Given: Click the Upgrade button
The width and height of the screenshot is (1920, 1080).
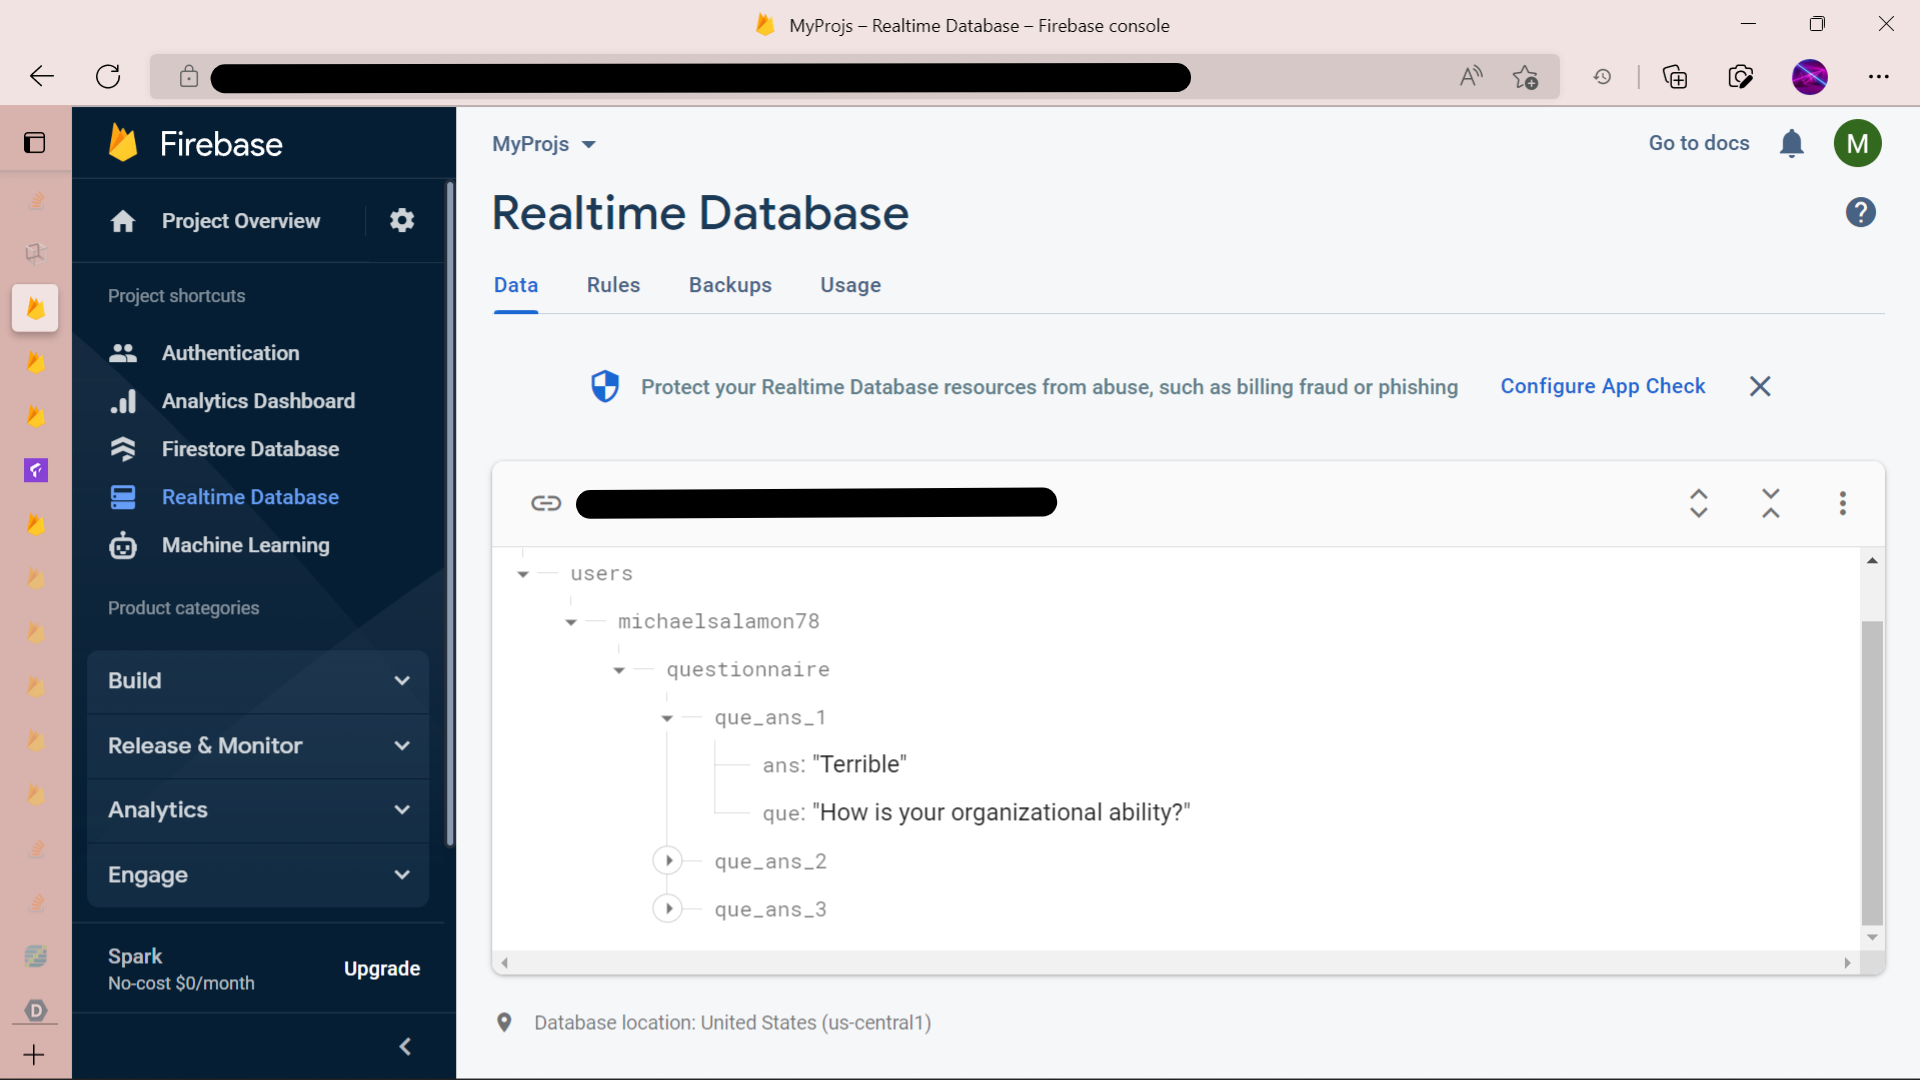Looking at the screenshot, I should 381,968.
